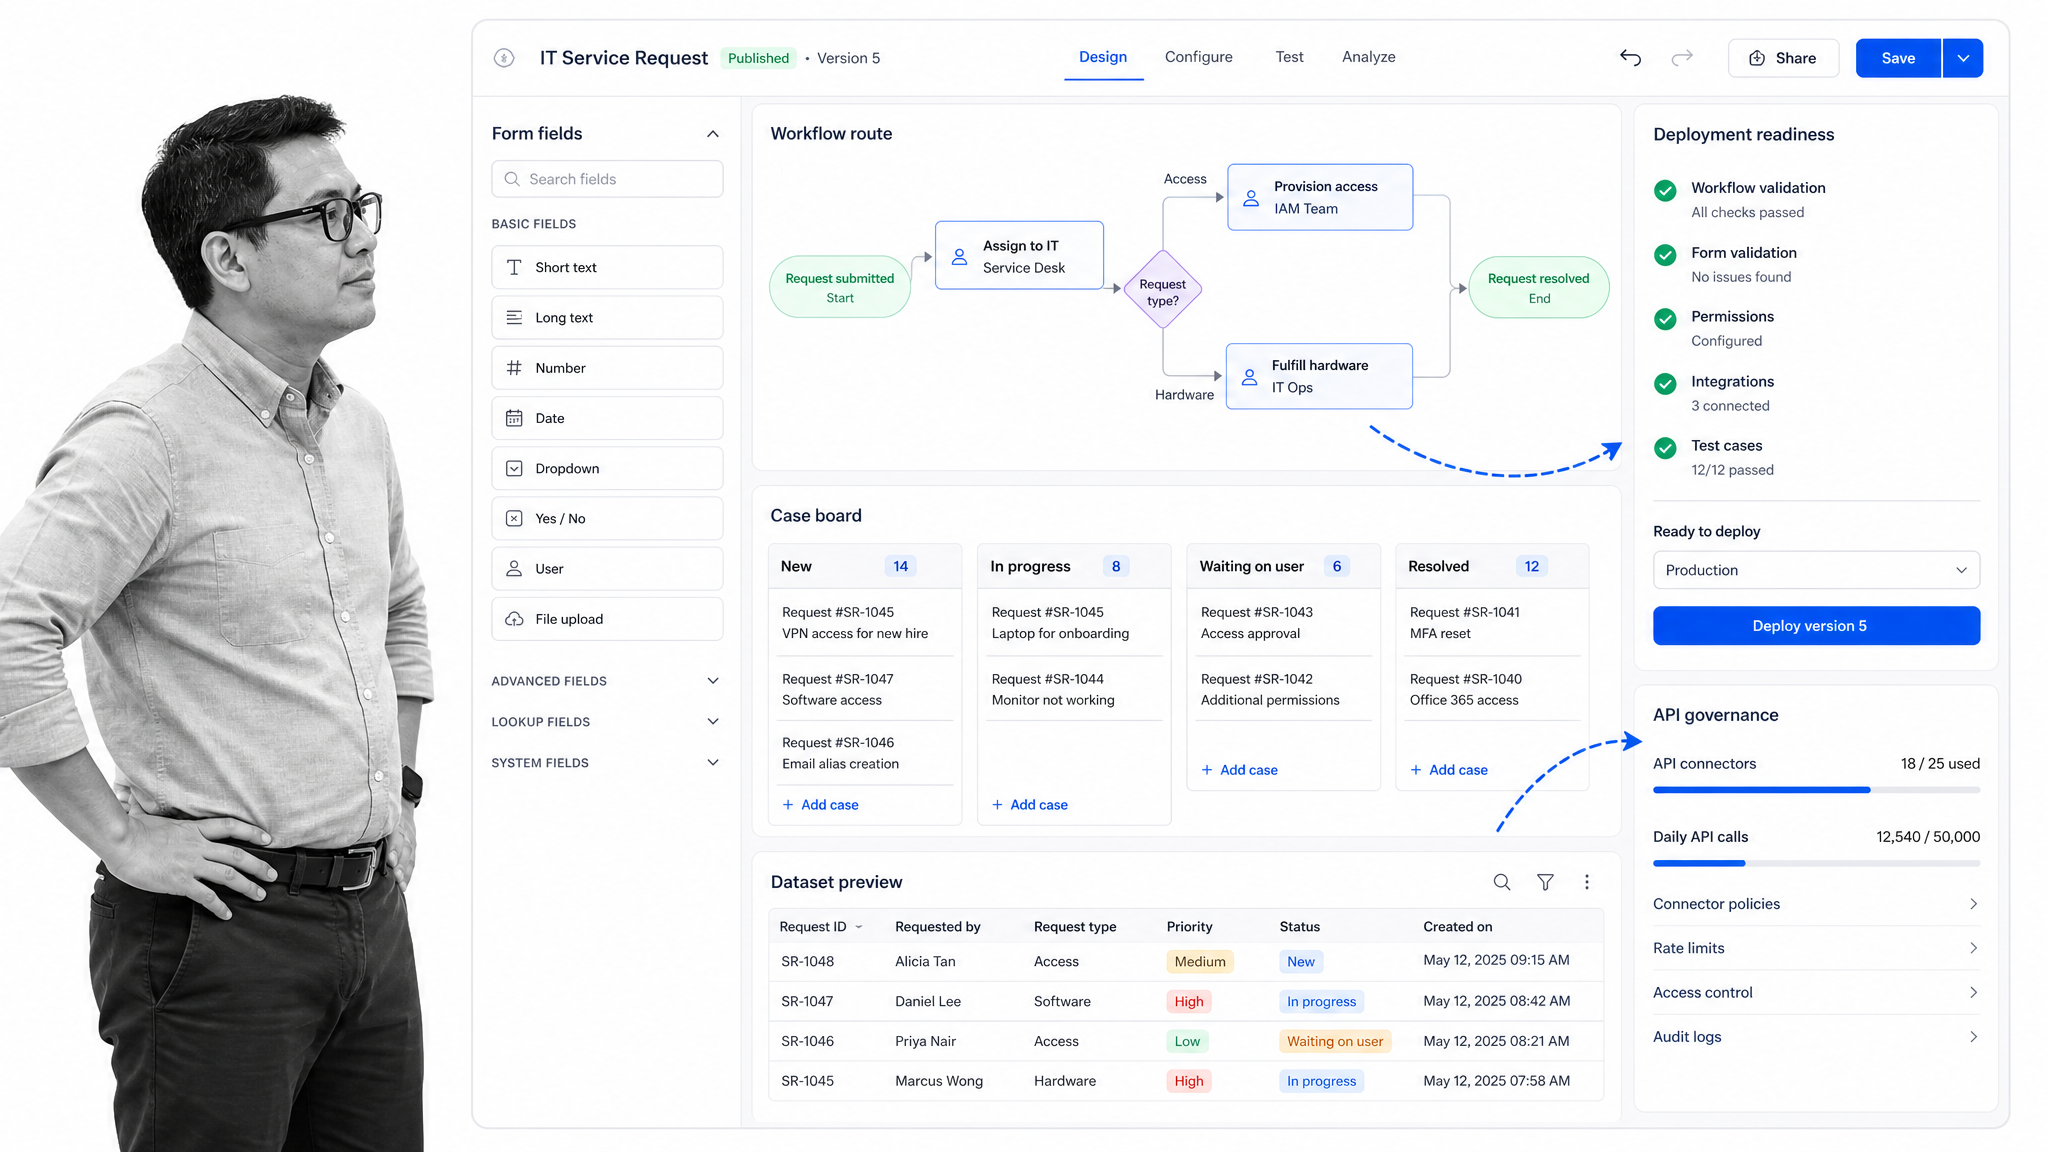The image size is (2048, 1152).
Task: Click the File upload cloud icon
Action: tap(514, 619)
